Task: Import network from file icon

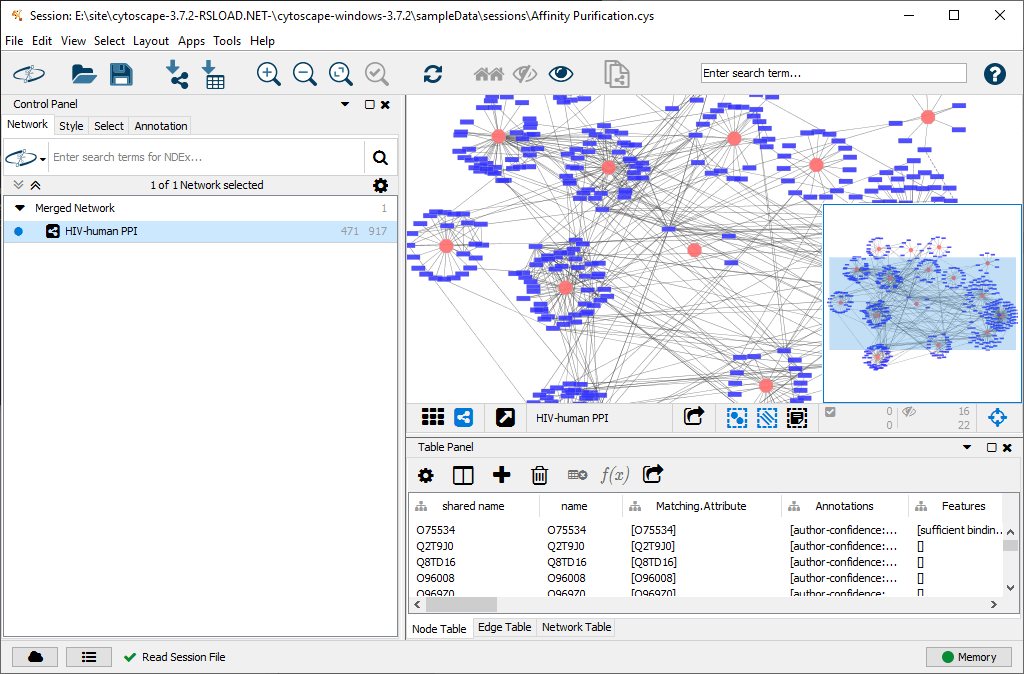Action: [177, 74]
